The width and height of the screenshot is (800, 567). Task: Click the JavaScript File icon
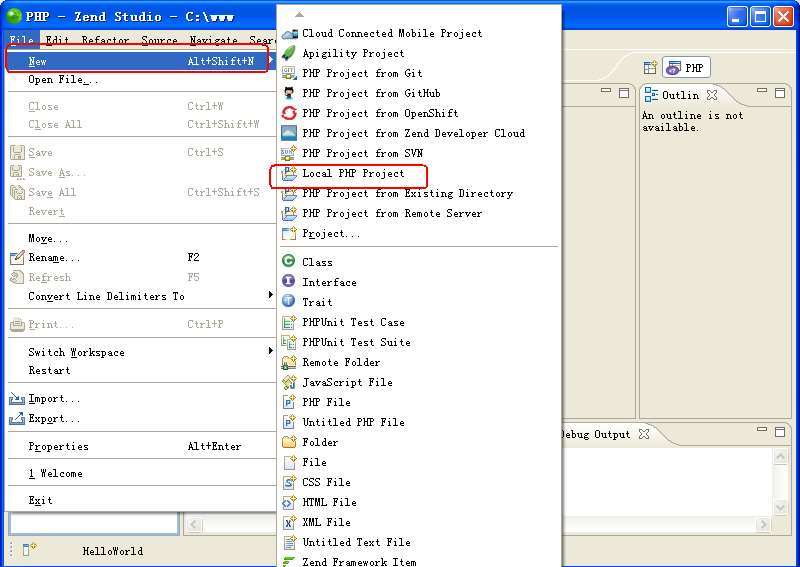tap(289, 382)
